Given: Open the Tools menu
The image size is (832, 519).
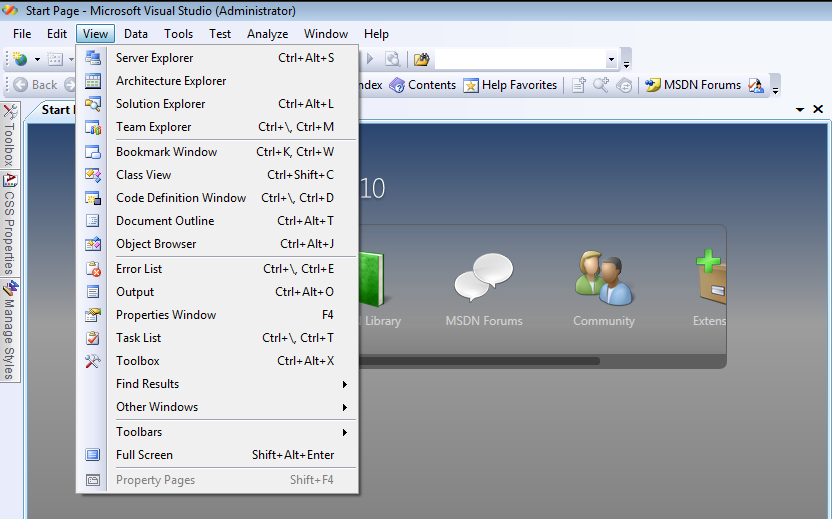Looking at the screenshot, I should point(178,34).
